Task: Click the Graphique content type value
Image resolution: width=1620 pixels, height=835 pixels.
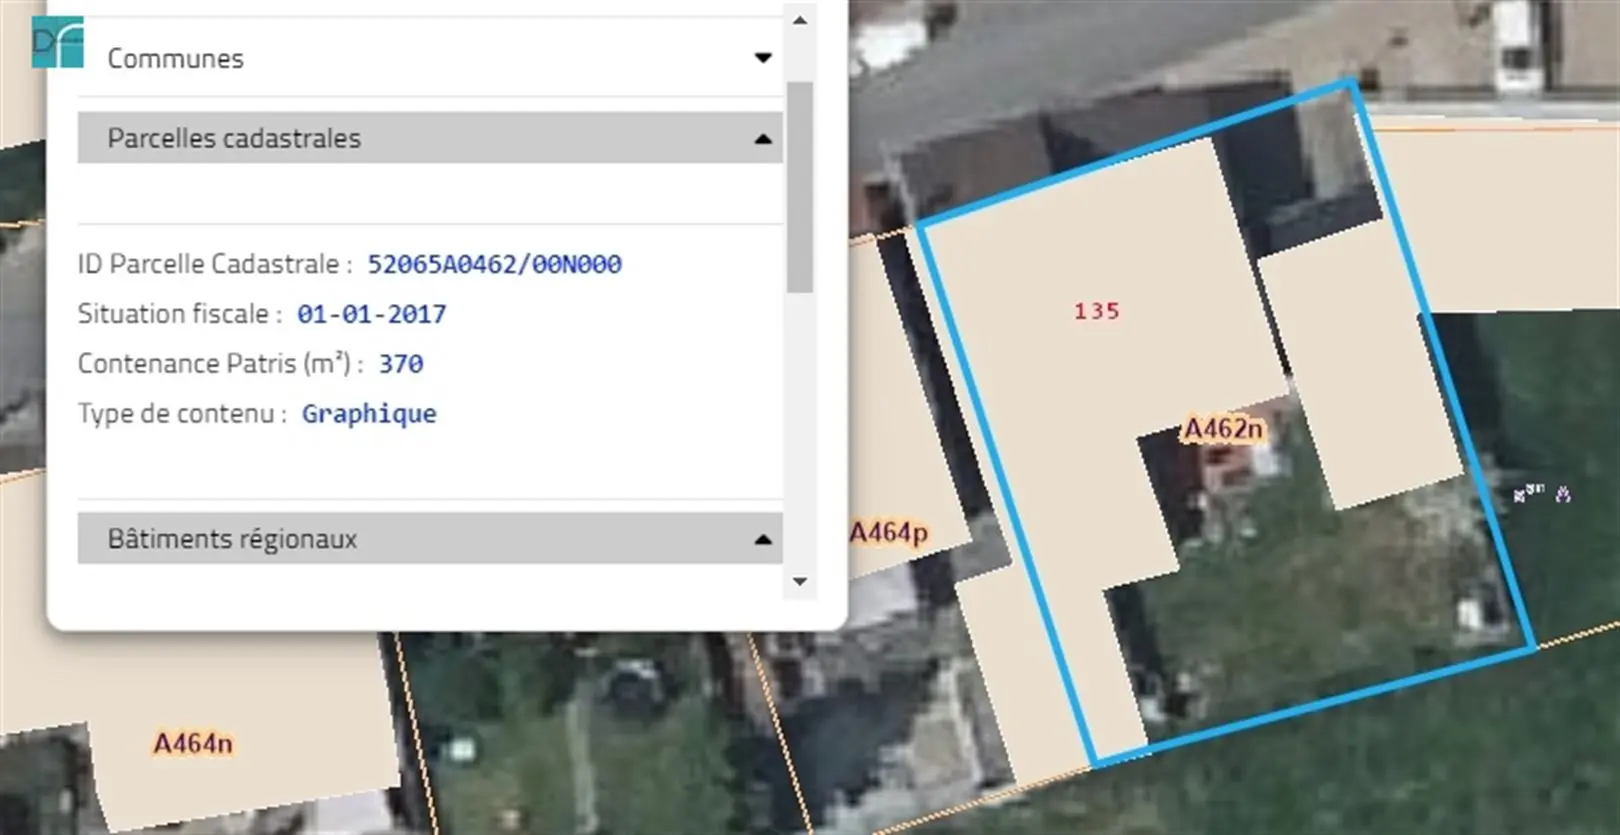Action: 369,414
